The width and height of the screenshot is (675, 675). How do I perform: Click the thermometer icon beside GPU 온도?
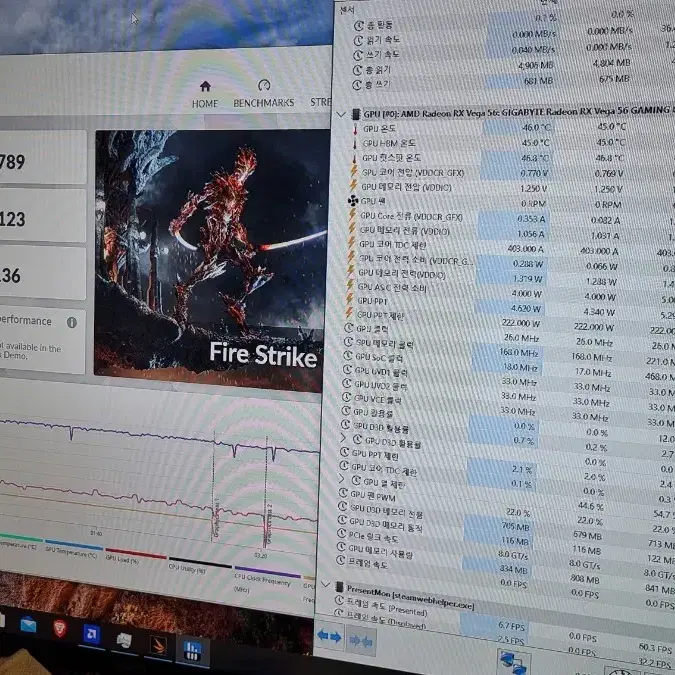point(355,129)
